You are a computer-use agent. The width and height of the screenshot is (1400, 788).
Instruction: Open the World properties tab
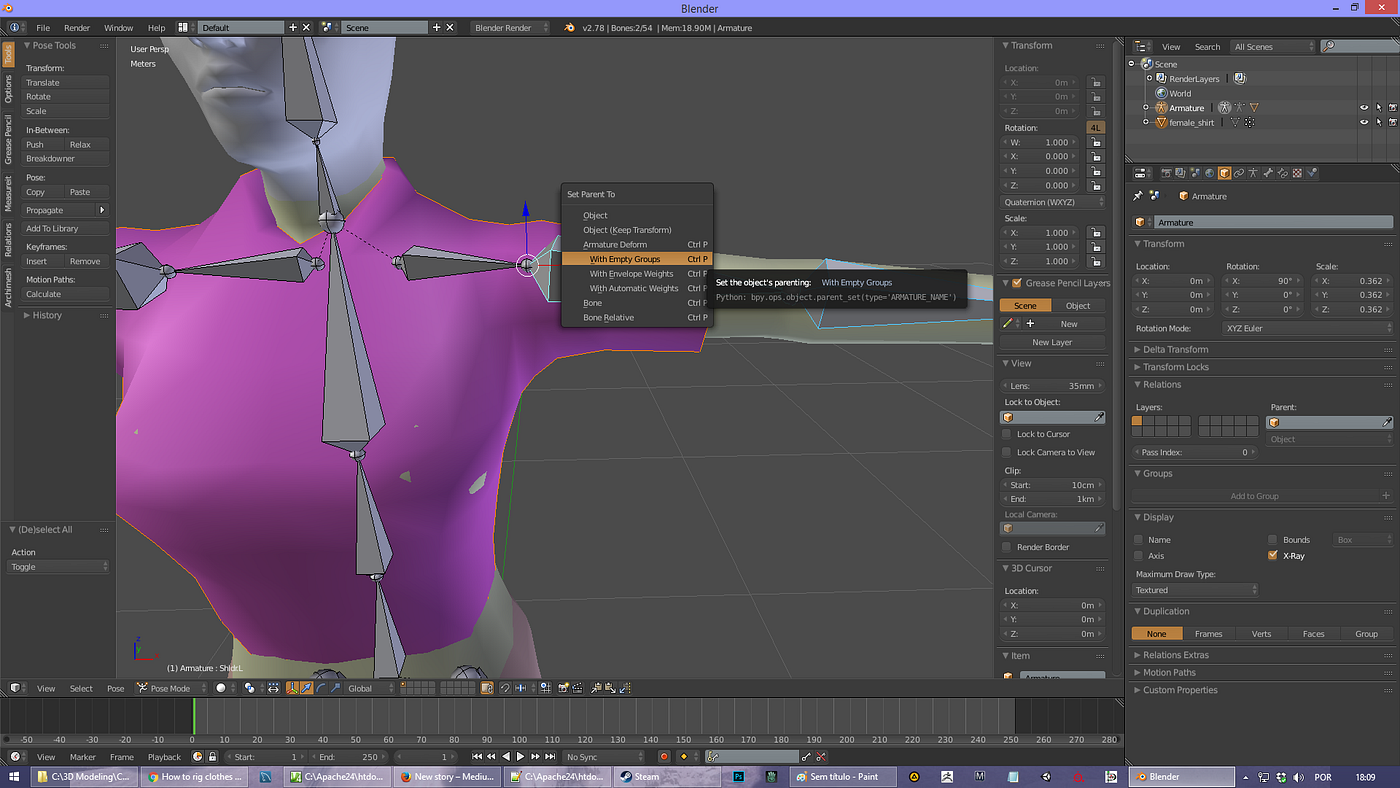(x=1210, y=172)
